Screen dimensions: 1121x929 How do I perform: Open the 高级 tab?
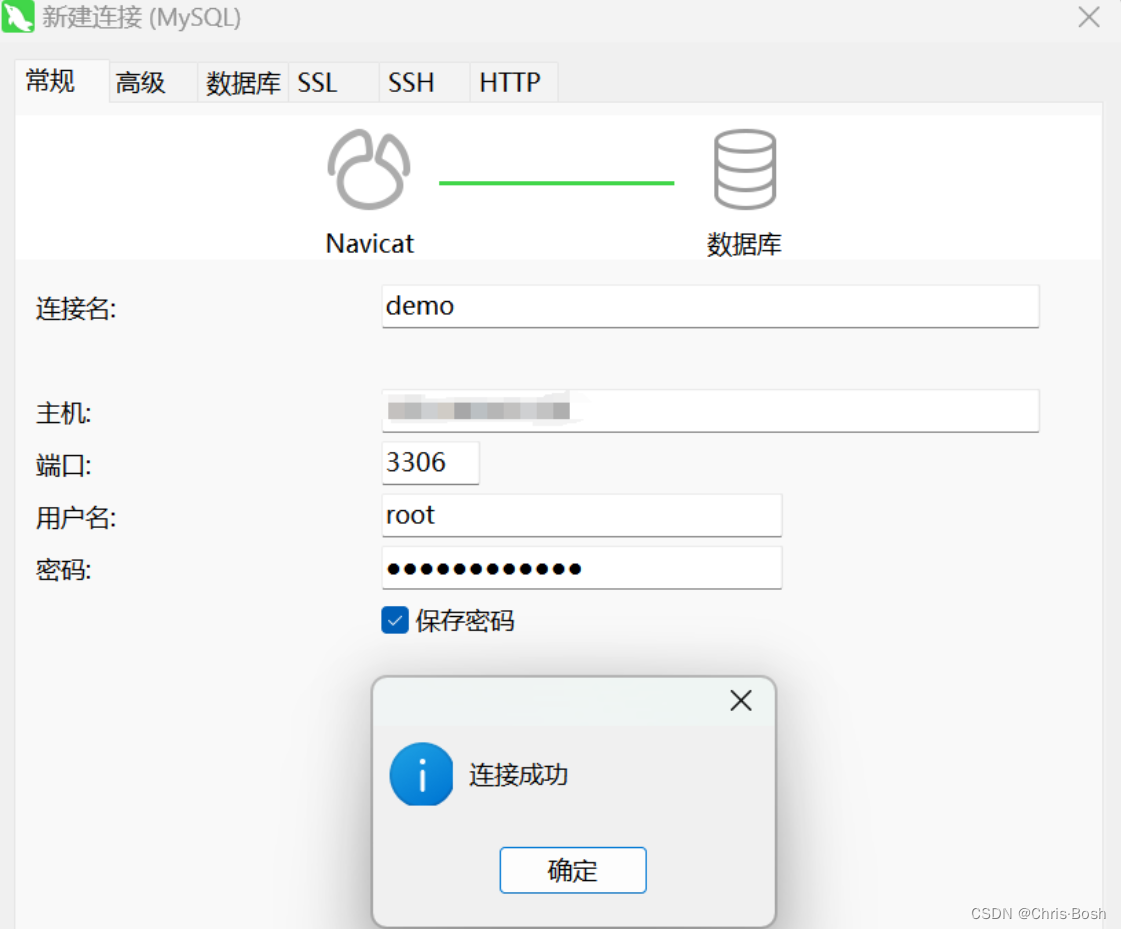pyautogui.click(x=153, y=83)
